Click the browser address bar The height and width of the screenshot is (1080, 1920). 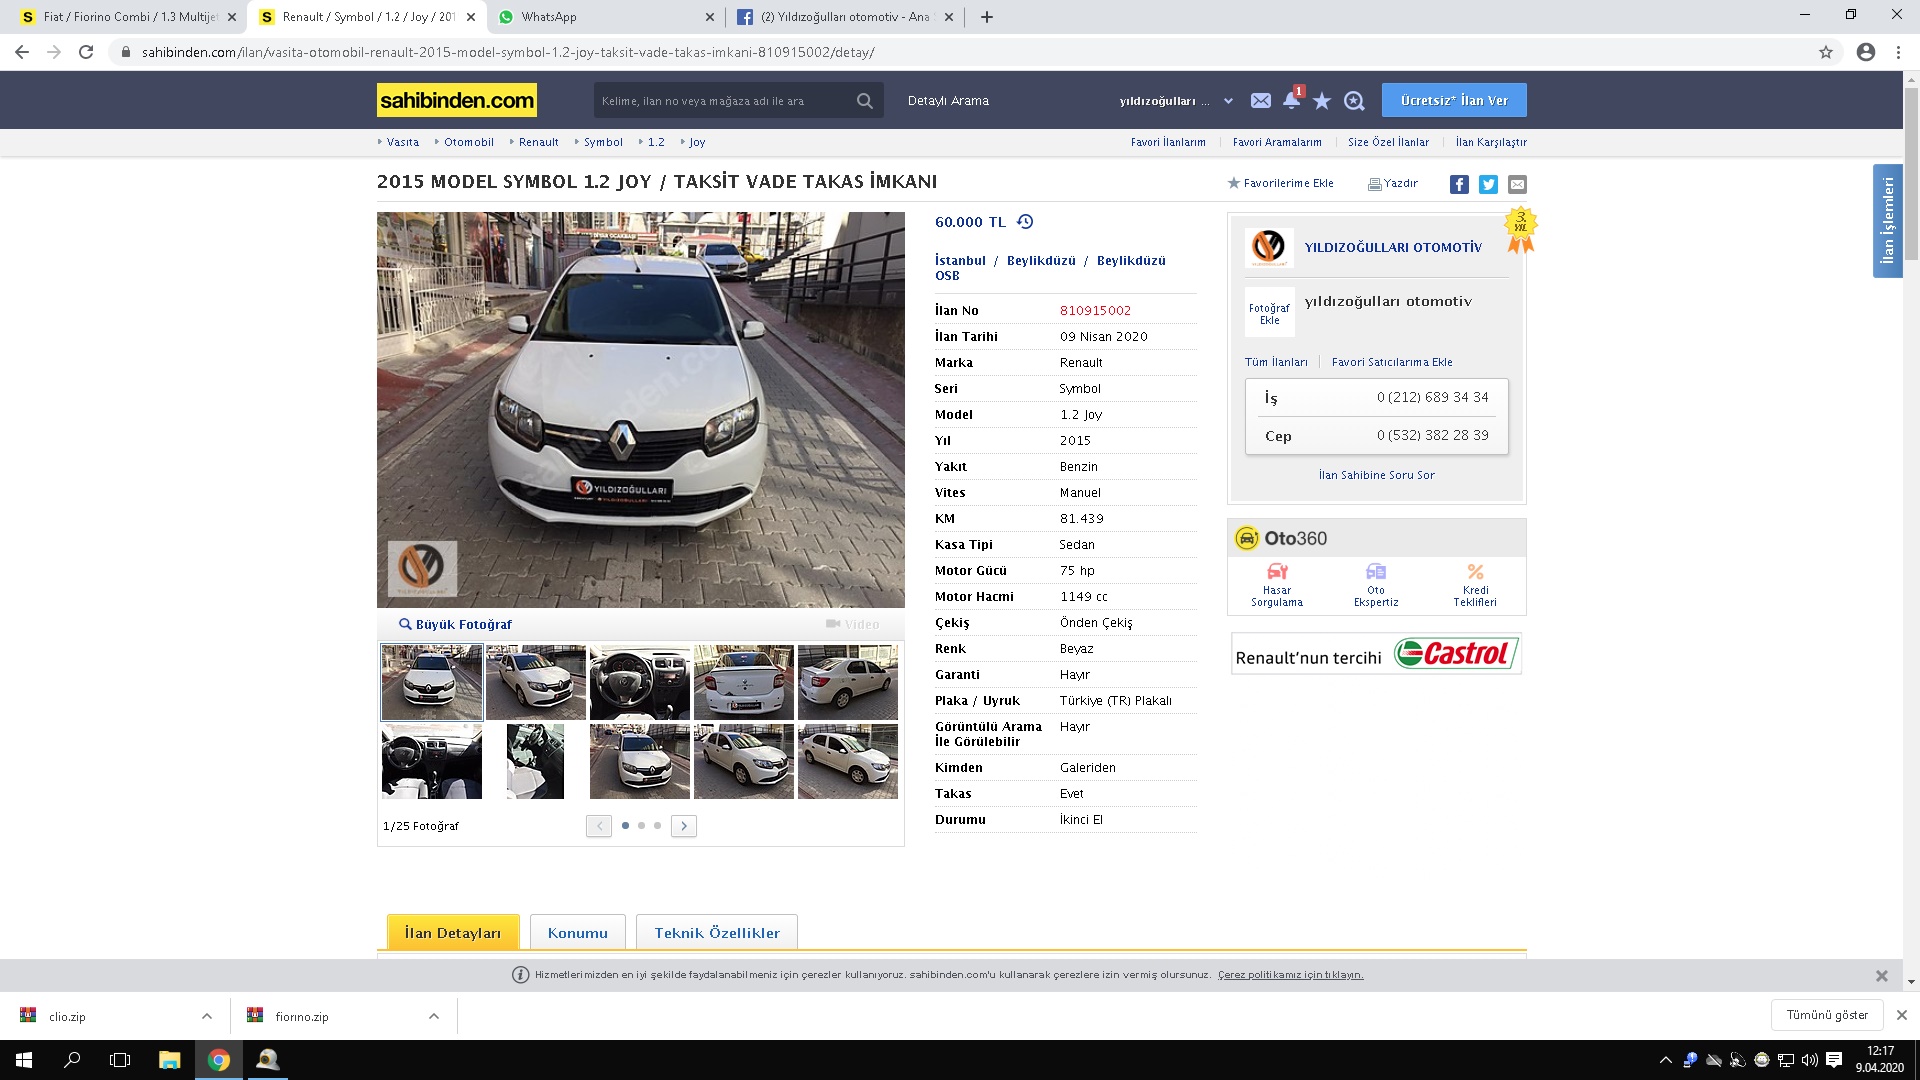coord(960,52)
